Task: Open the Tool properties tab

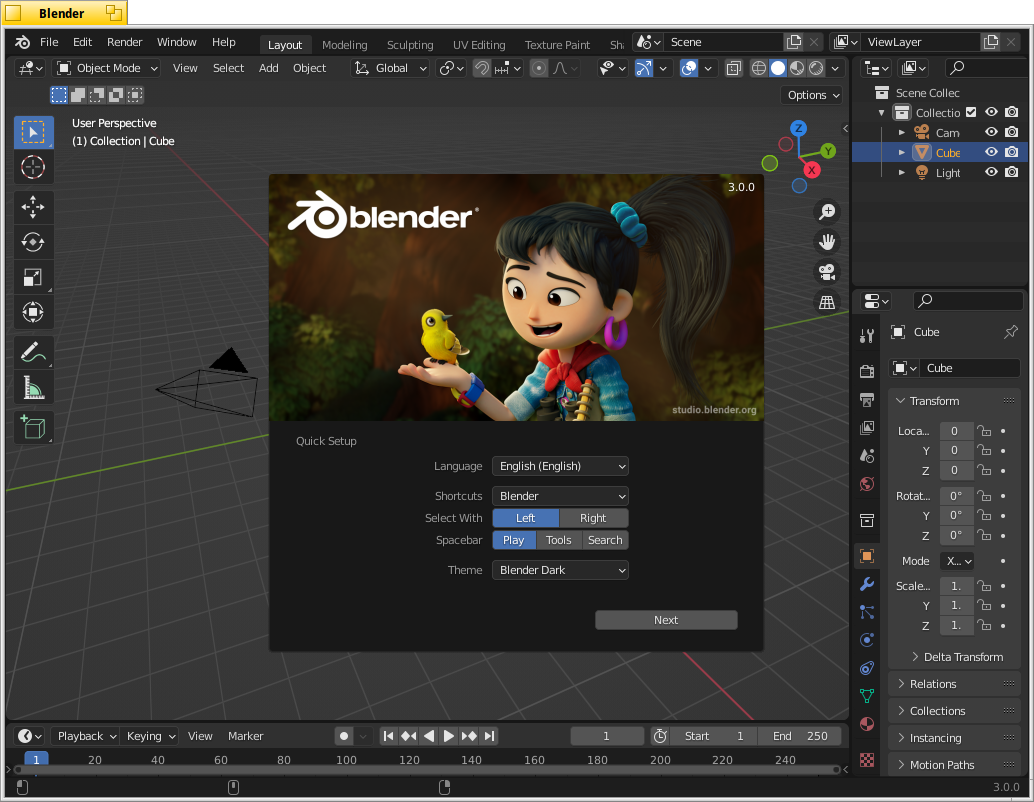Action: pyautogui.click(x=867, y=336)
